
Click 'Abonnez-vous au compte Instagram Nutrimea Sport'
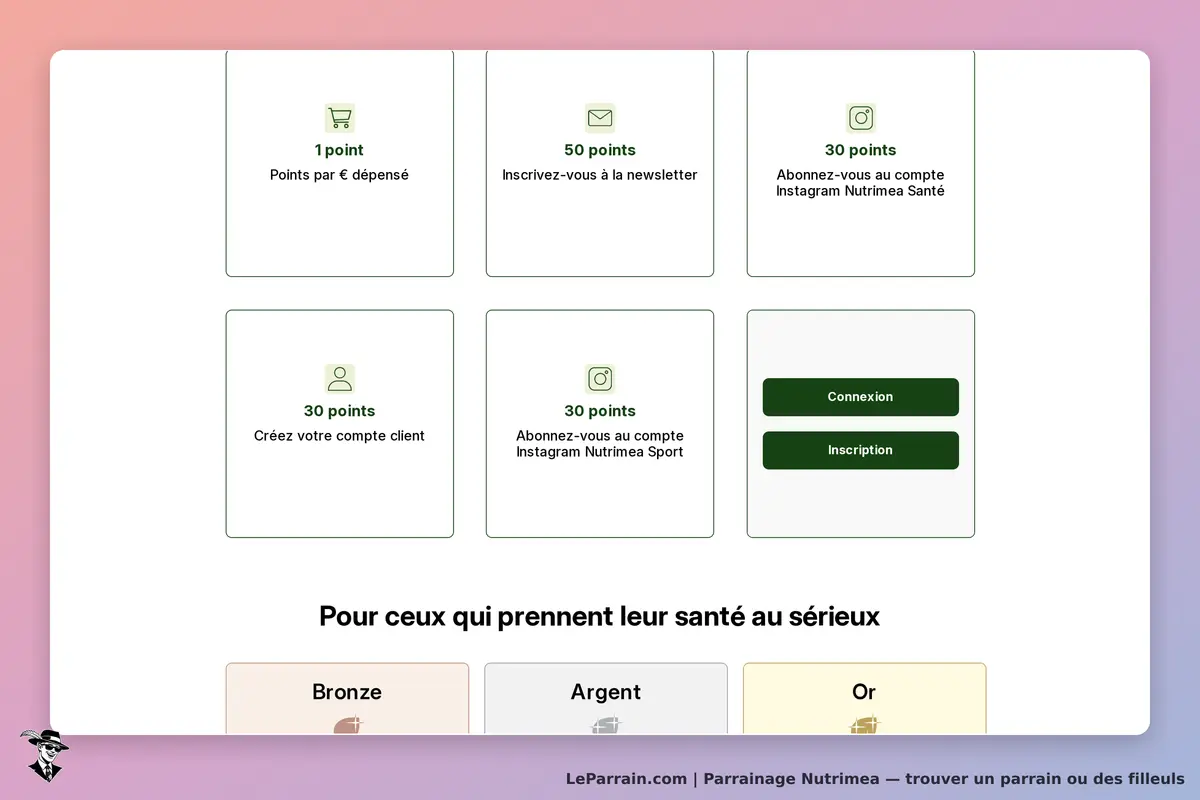600,444
